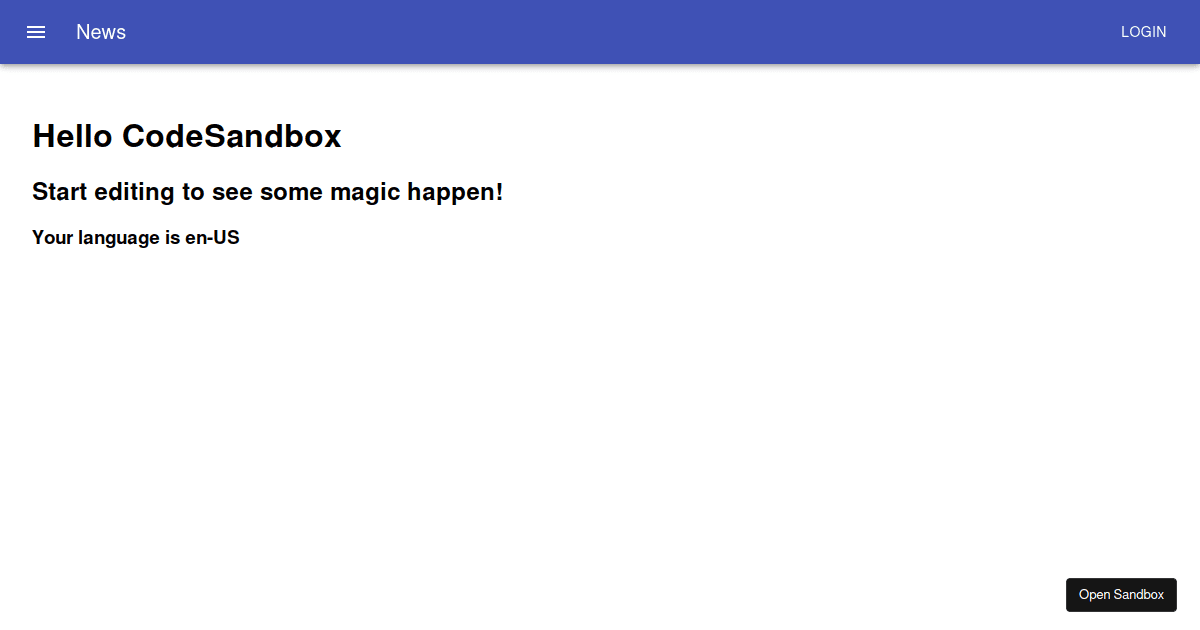Screen dimensions: 1200x630
Task: Click the LOGIN button
Action: 1143,32
